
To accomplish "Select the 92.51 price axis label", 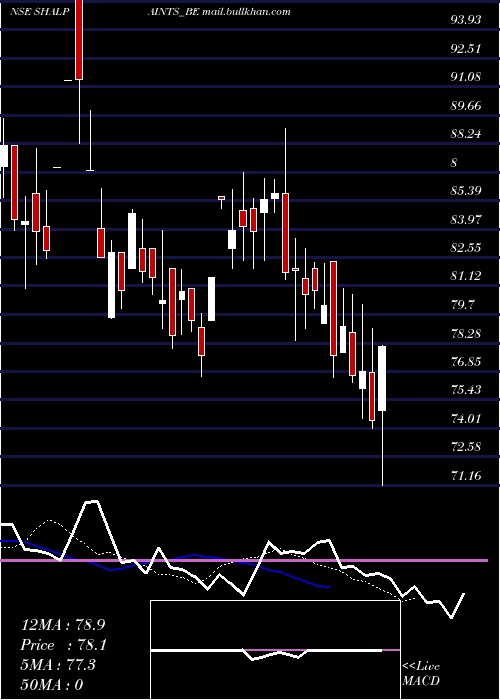I will tap(466, 48).
